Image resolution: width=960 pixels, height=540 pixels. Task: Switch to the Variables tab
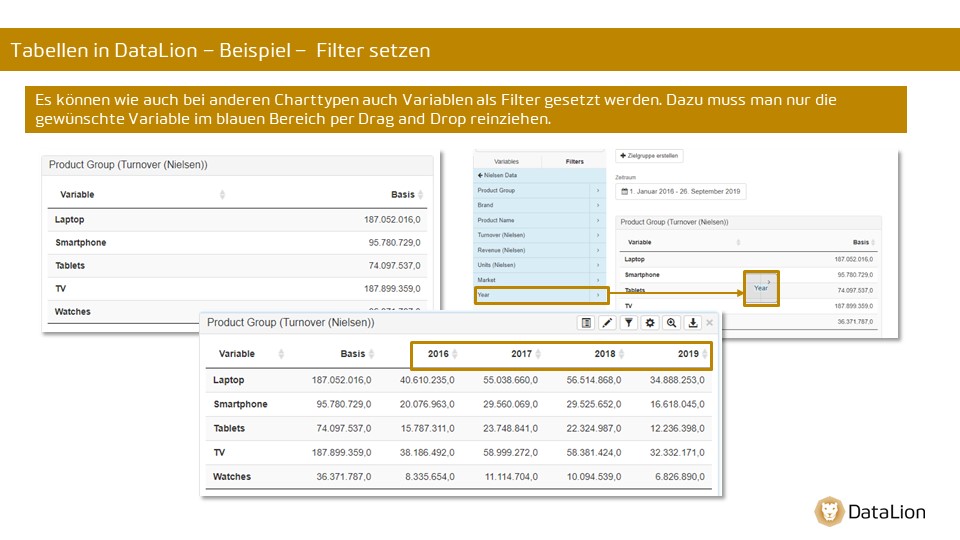point(506,162)
